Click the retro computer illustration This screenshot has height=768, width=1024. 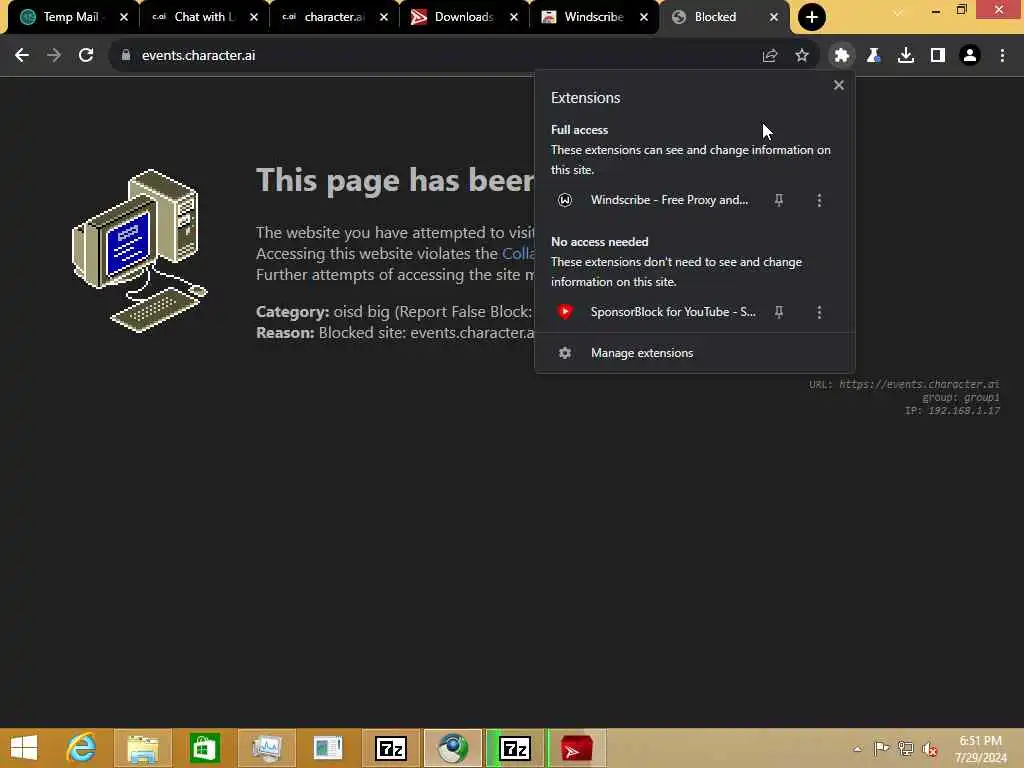[x=140, y=251]
